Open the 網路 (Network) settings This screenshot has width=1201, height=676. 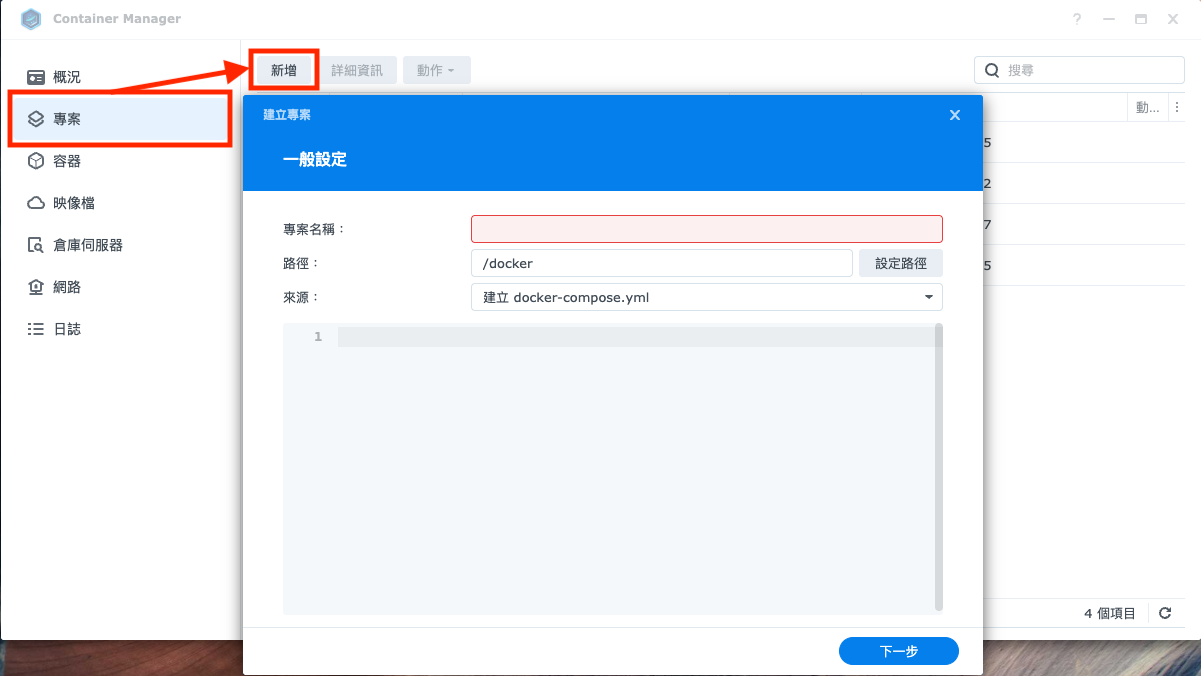(66, 286)
